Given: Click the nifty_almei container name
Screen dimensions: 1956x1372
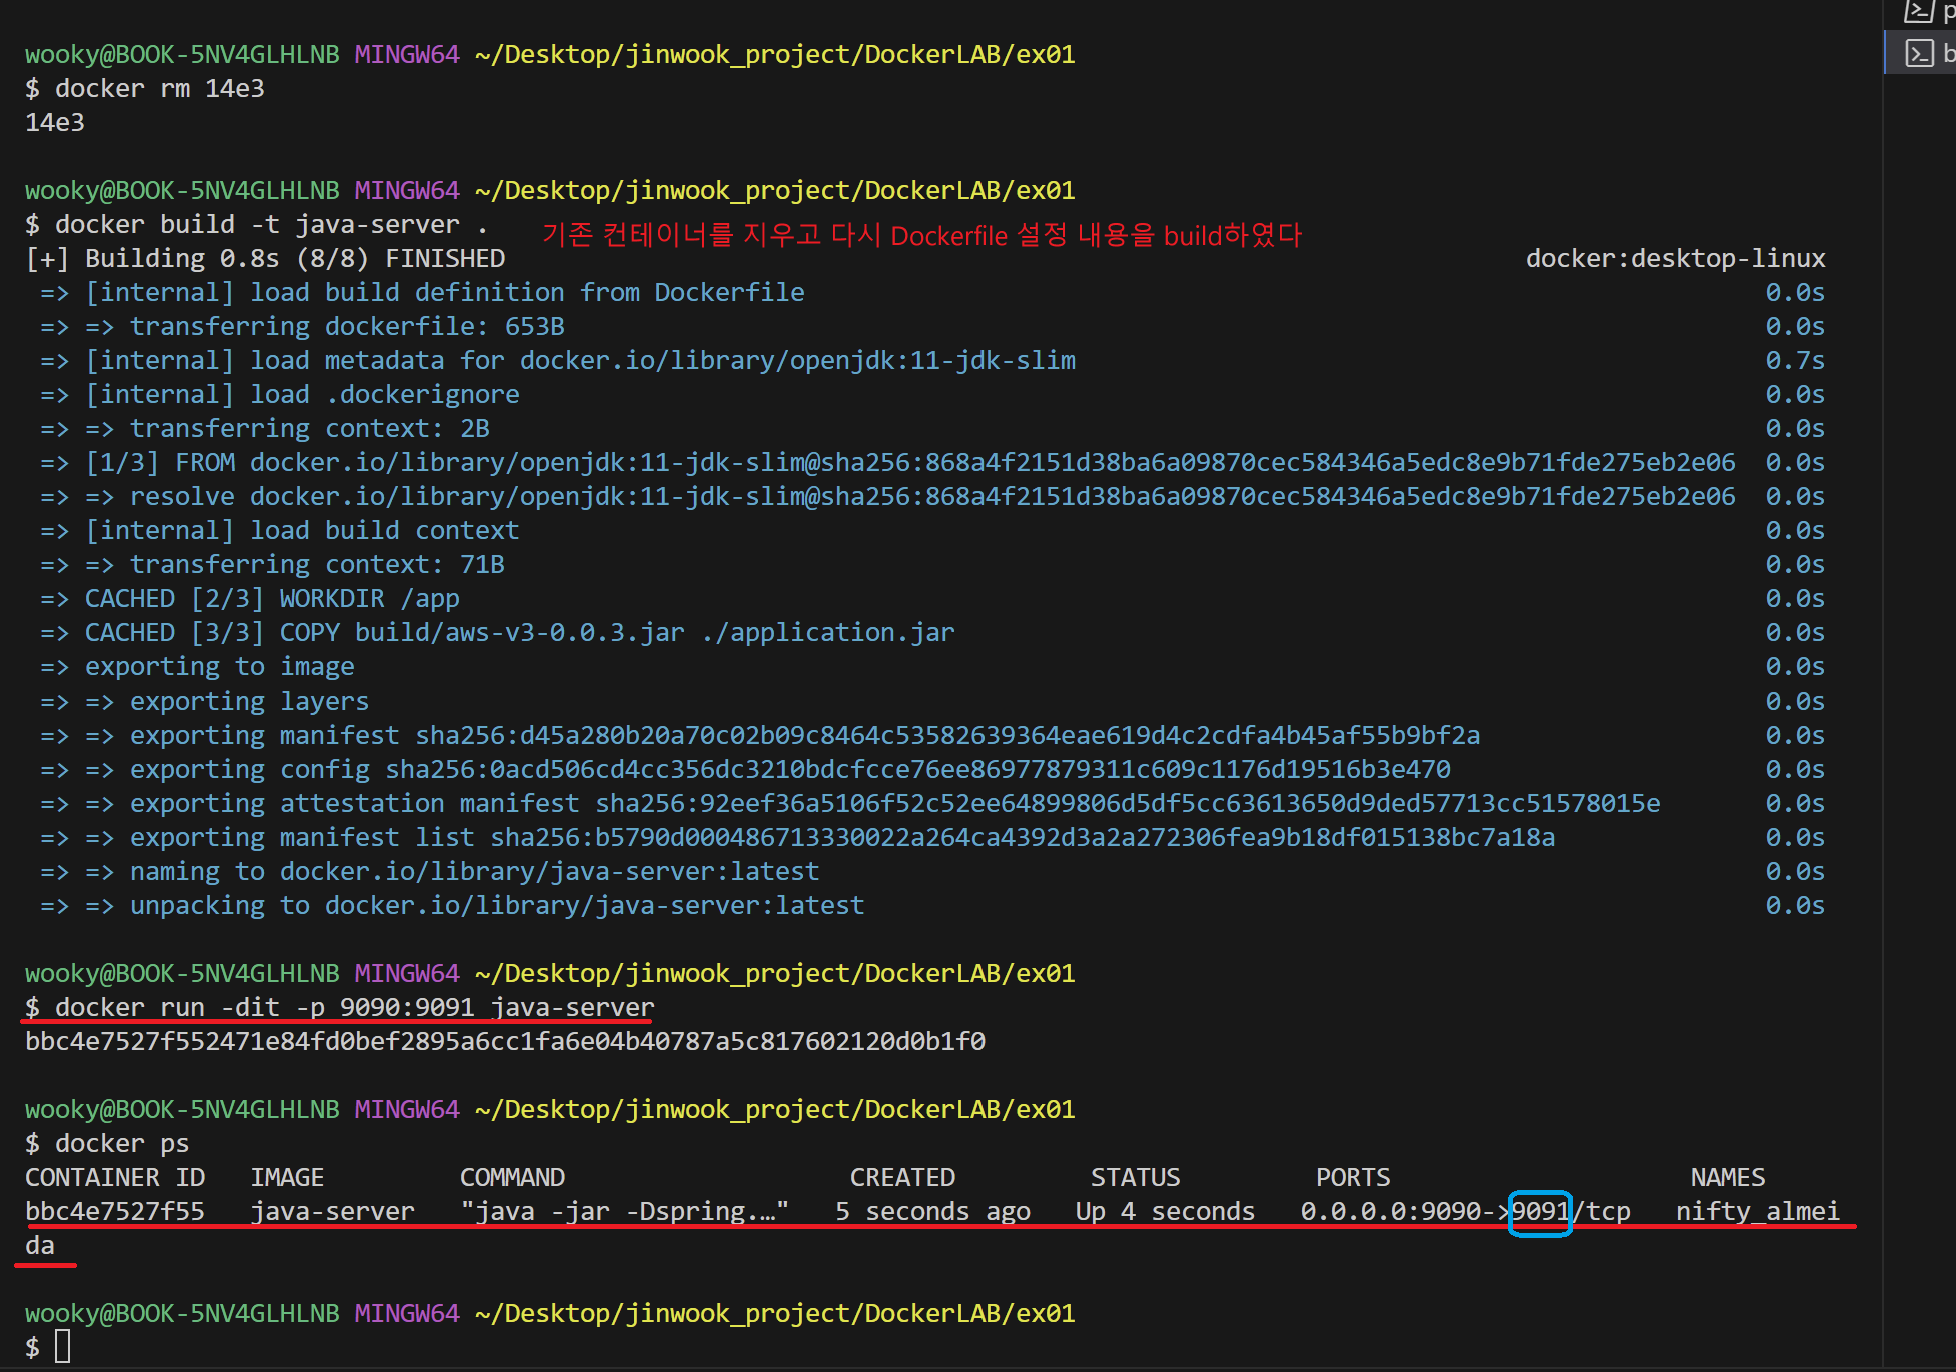Looking at the screenshot, I should [x=1757, y=1212].
